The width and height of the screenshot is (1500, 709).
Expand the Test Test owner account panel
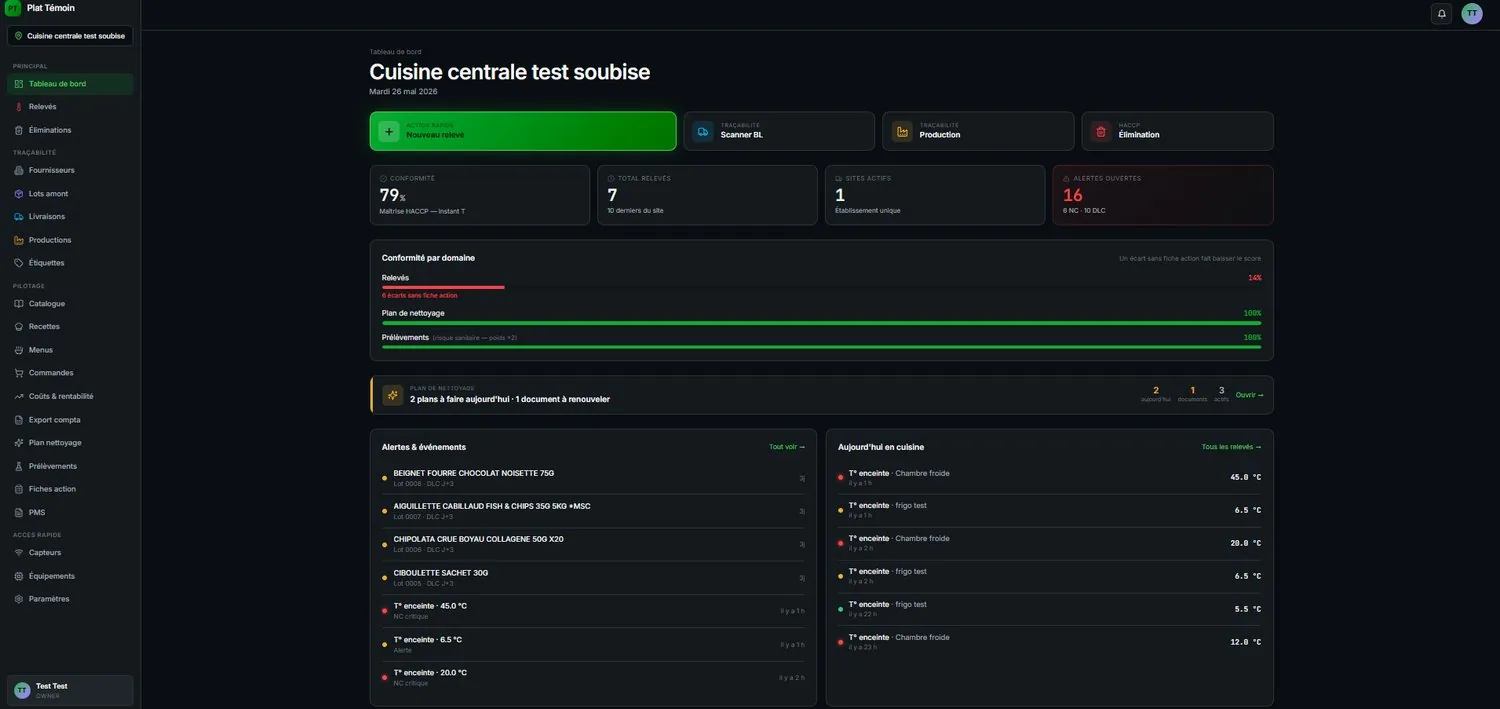click(70, 690)
